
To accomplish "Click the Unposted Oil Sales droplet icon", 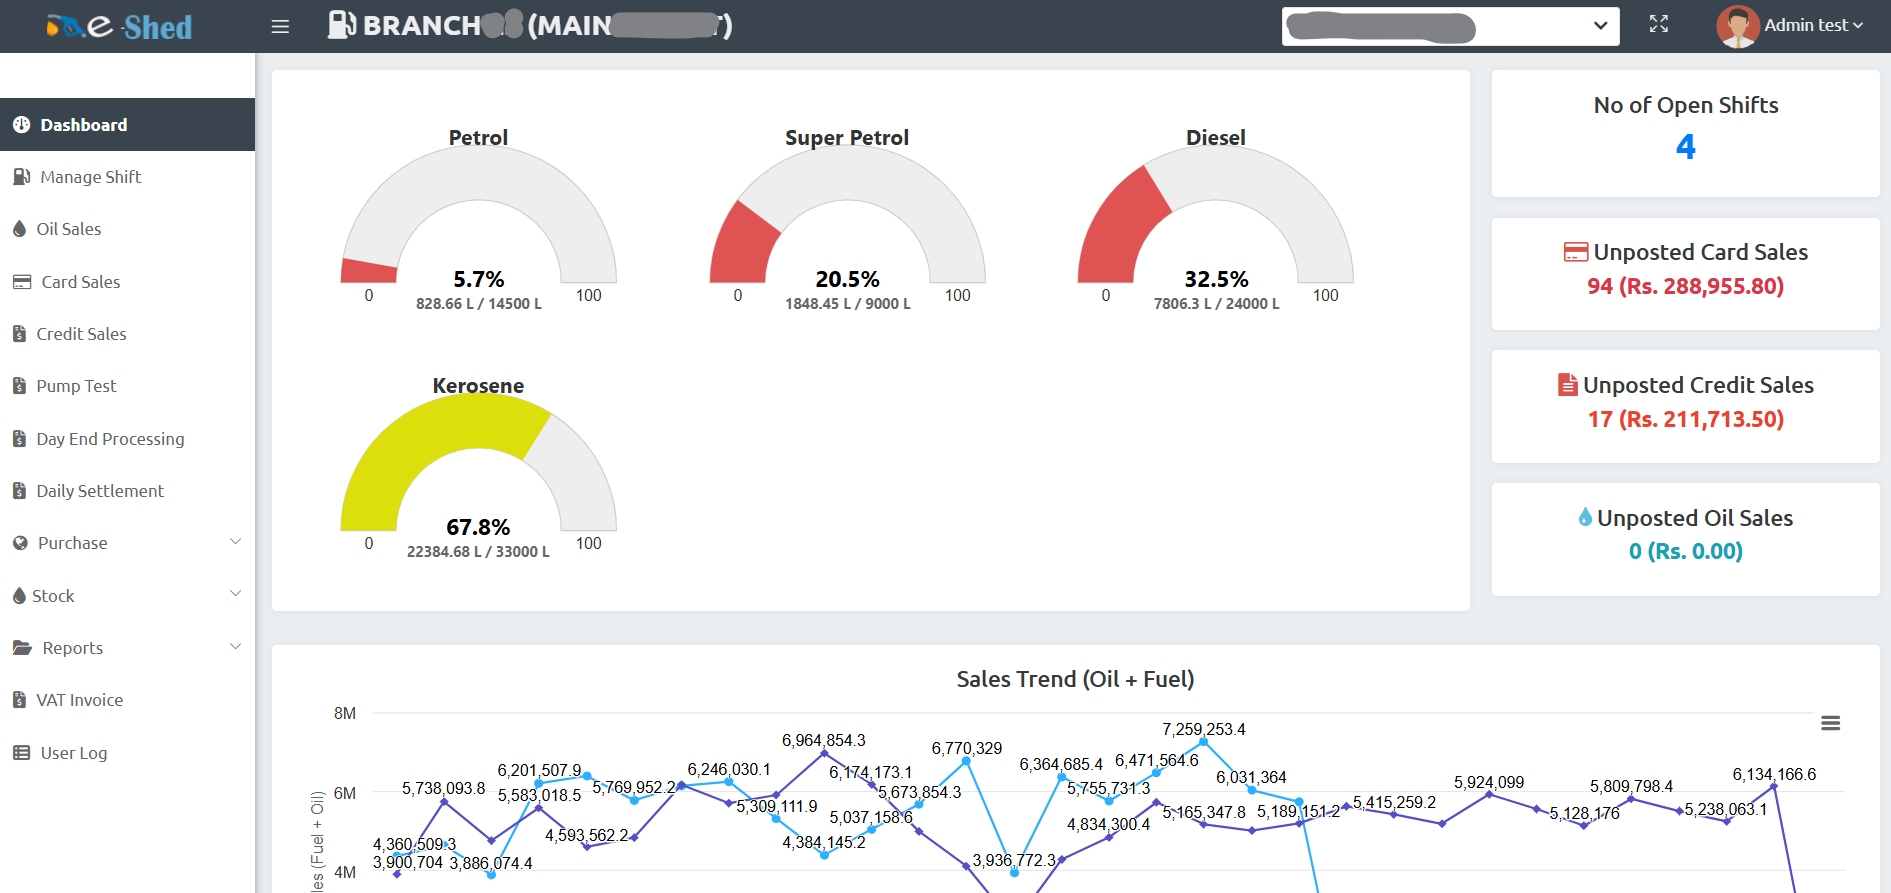I will [x=1585, y=517].
